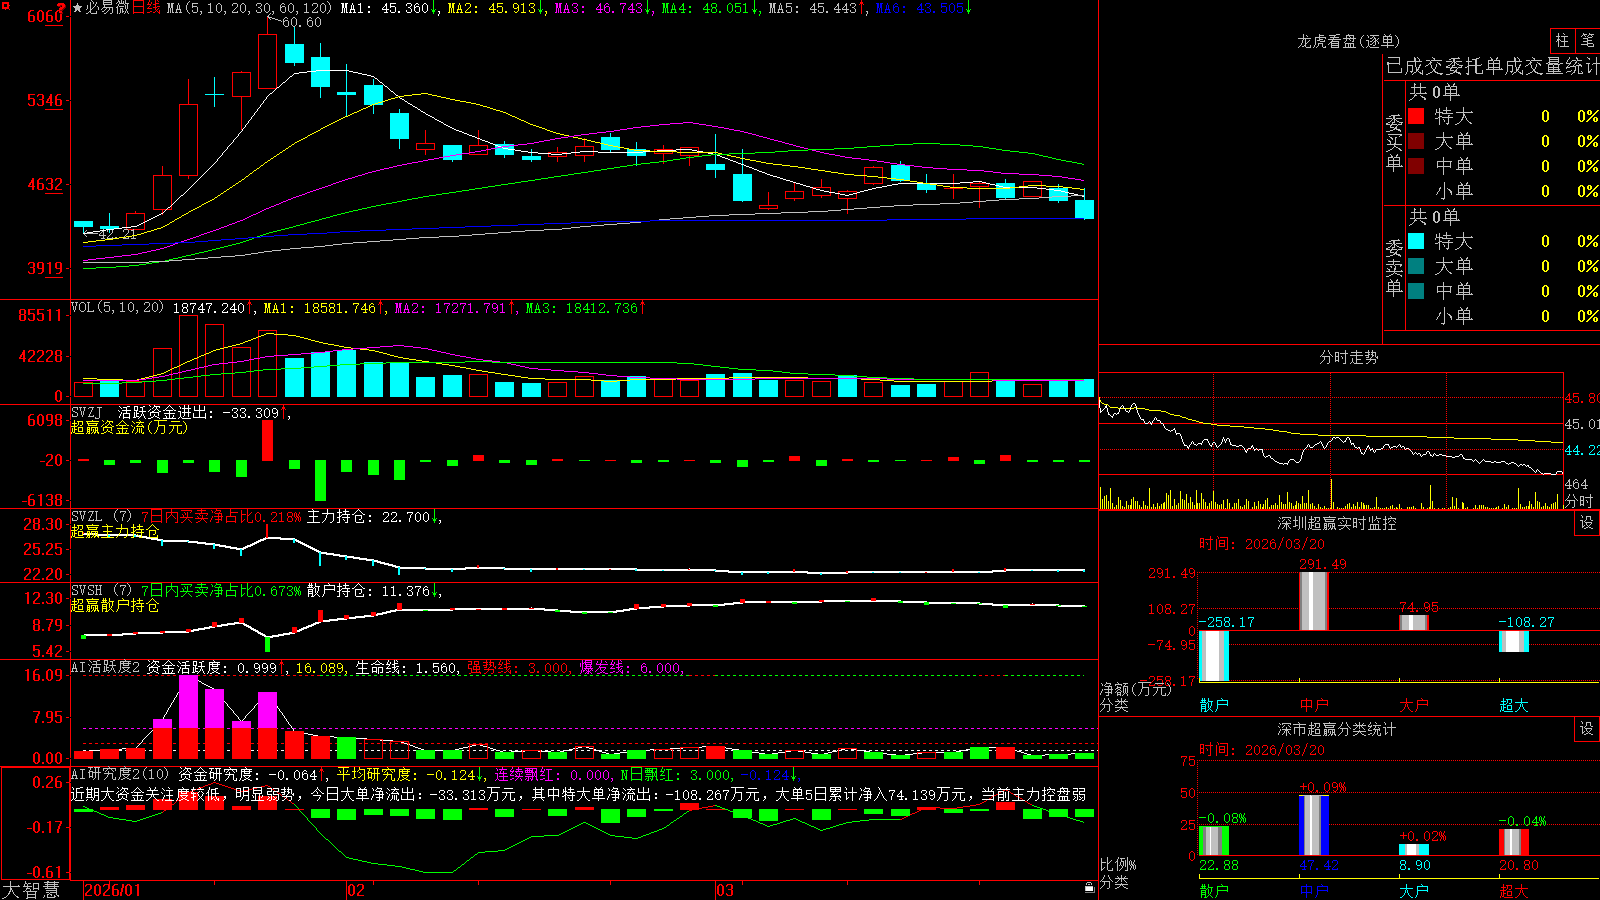Click the AI研究度2(10) indicator label

click(x=120, y=774)
